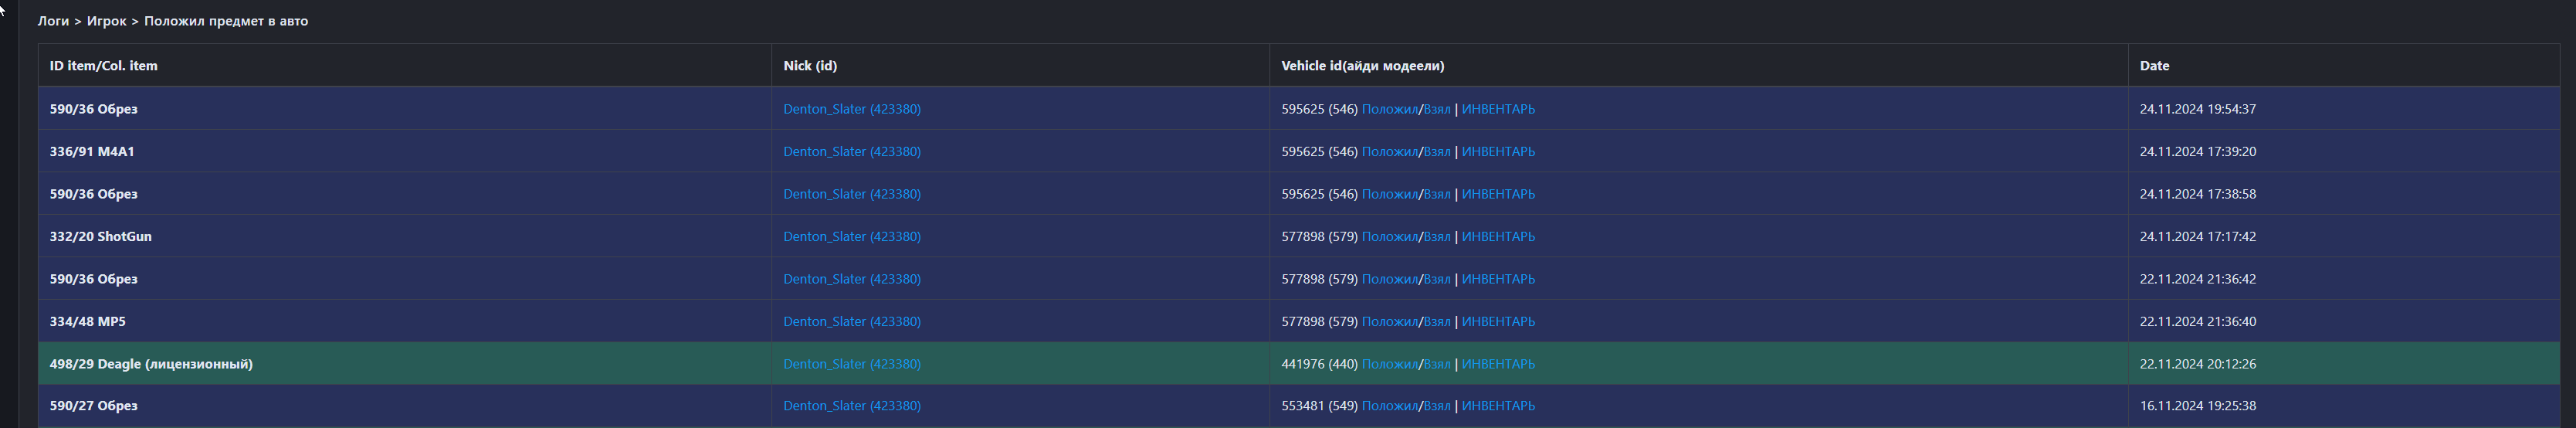
Task: Select the '336/91 M4A1' item cell
Action: pos(92,151)
